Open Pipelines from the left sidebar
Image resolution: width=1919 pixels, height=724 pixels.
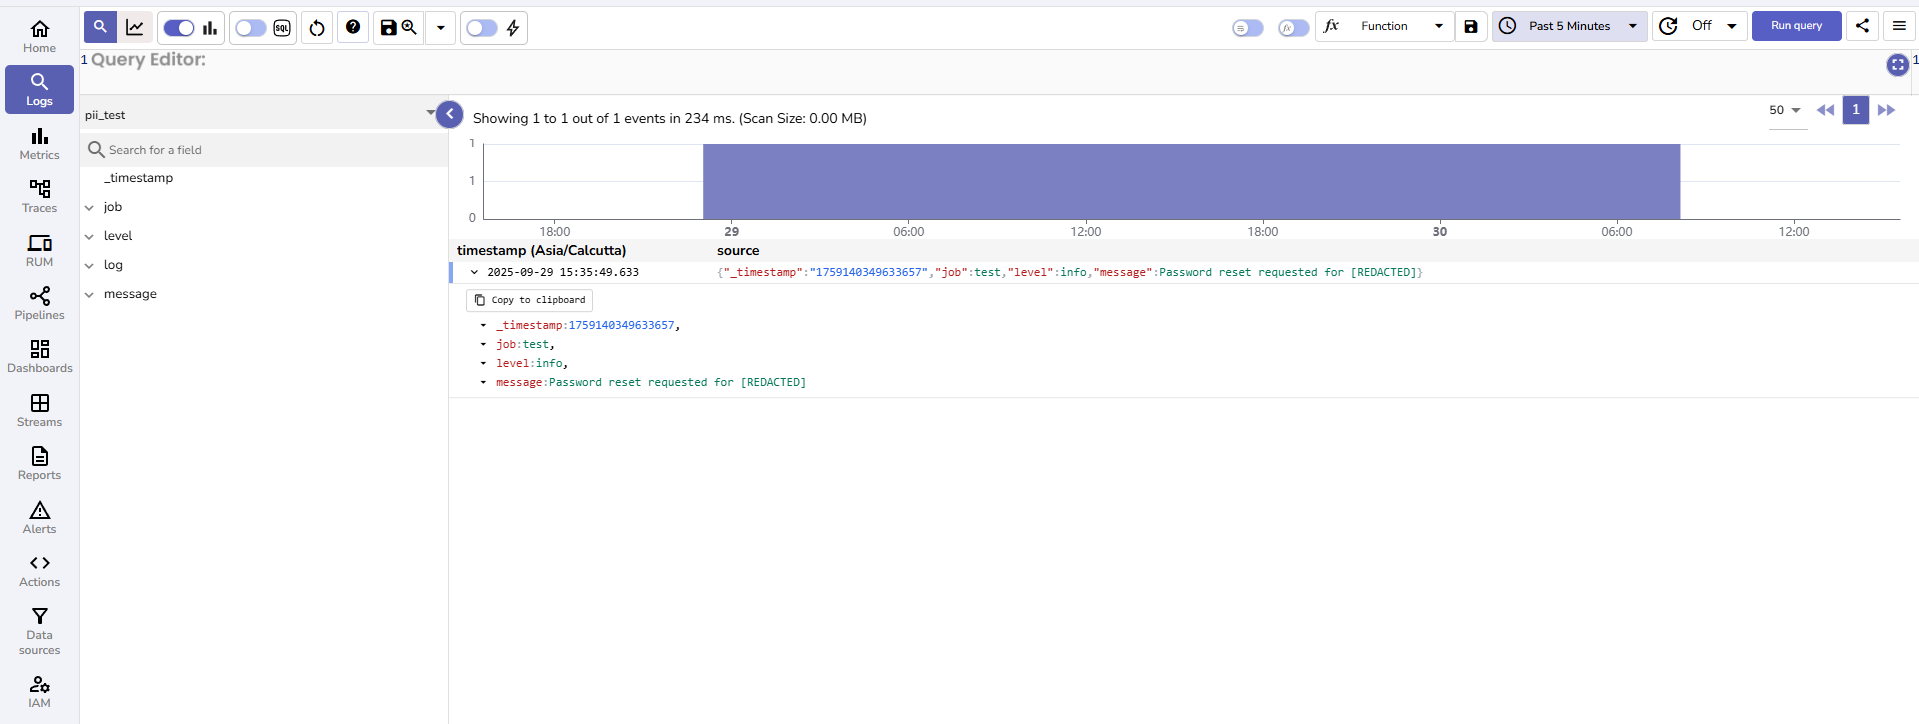coord(39,304)
